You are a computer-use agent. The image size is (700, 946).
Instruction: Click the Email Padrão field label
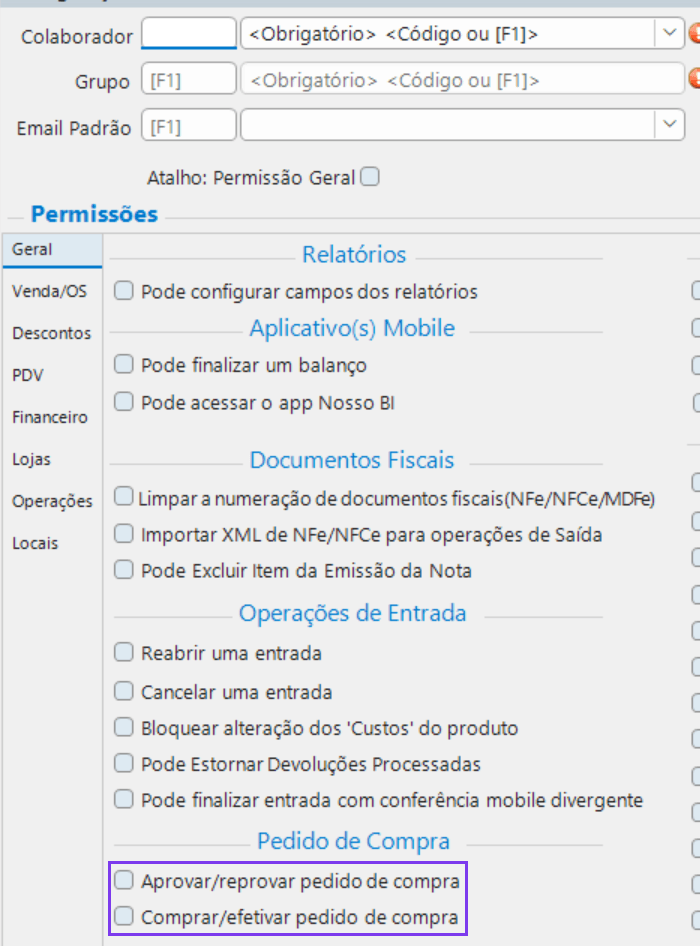point(74,128)
